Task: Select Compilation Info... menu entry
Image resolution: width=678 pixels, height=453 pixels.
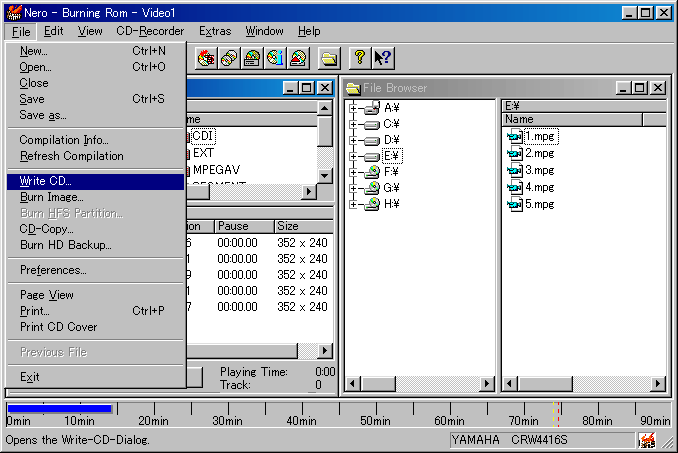Action: [96, 140]
